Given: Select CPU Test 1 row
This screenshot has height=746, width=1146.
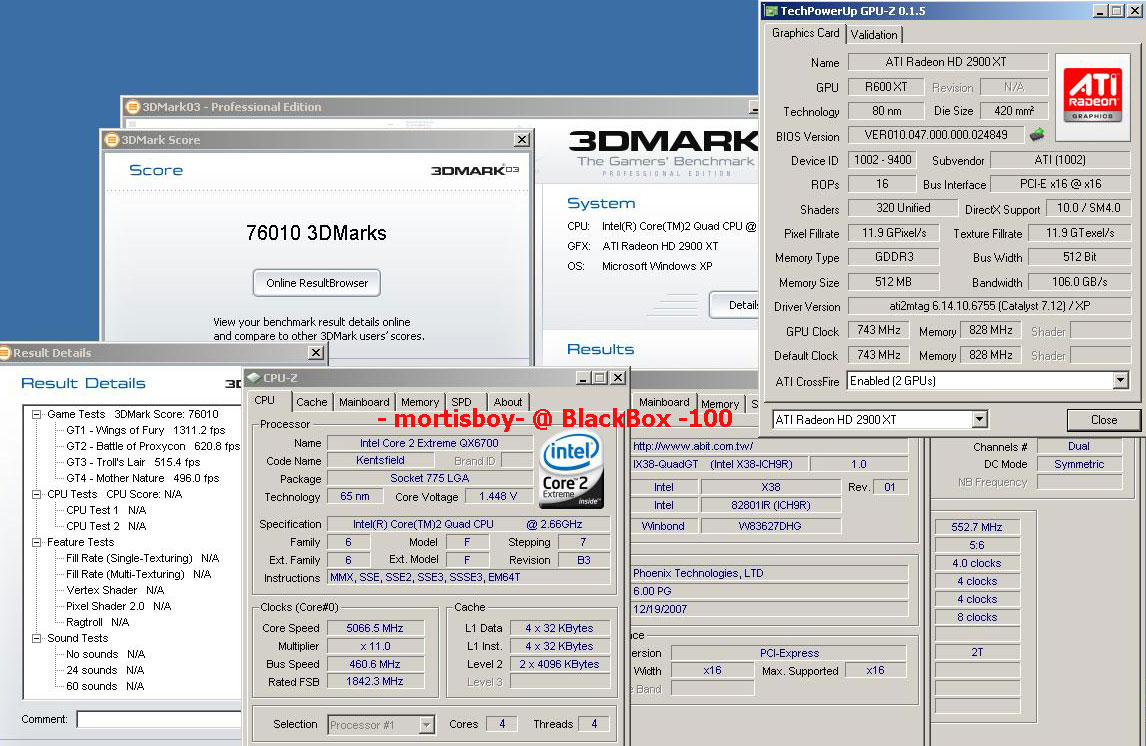Looking at the screenshot, I should (x=106, y=511).
